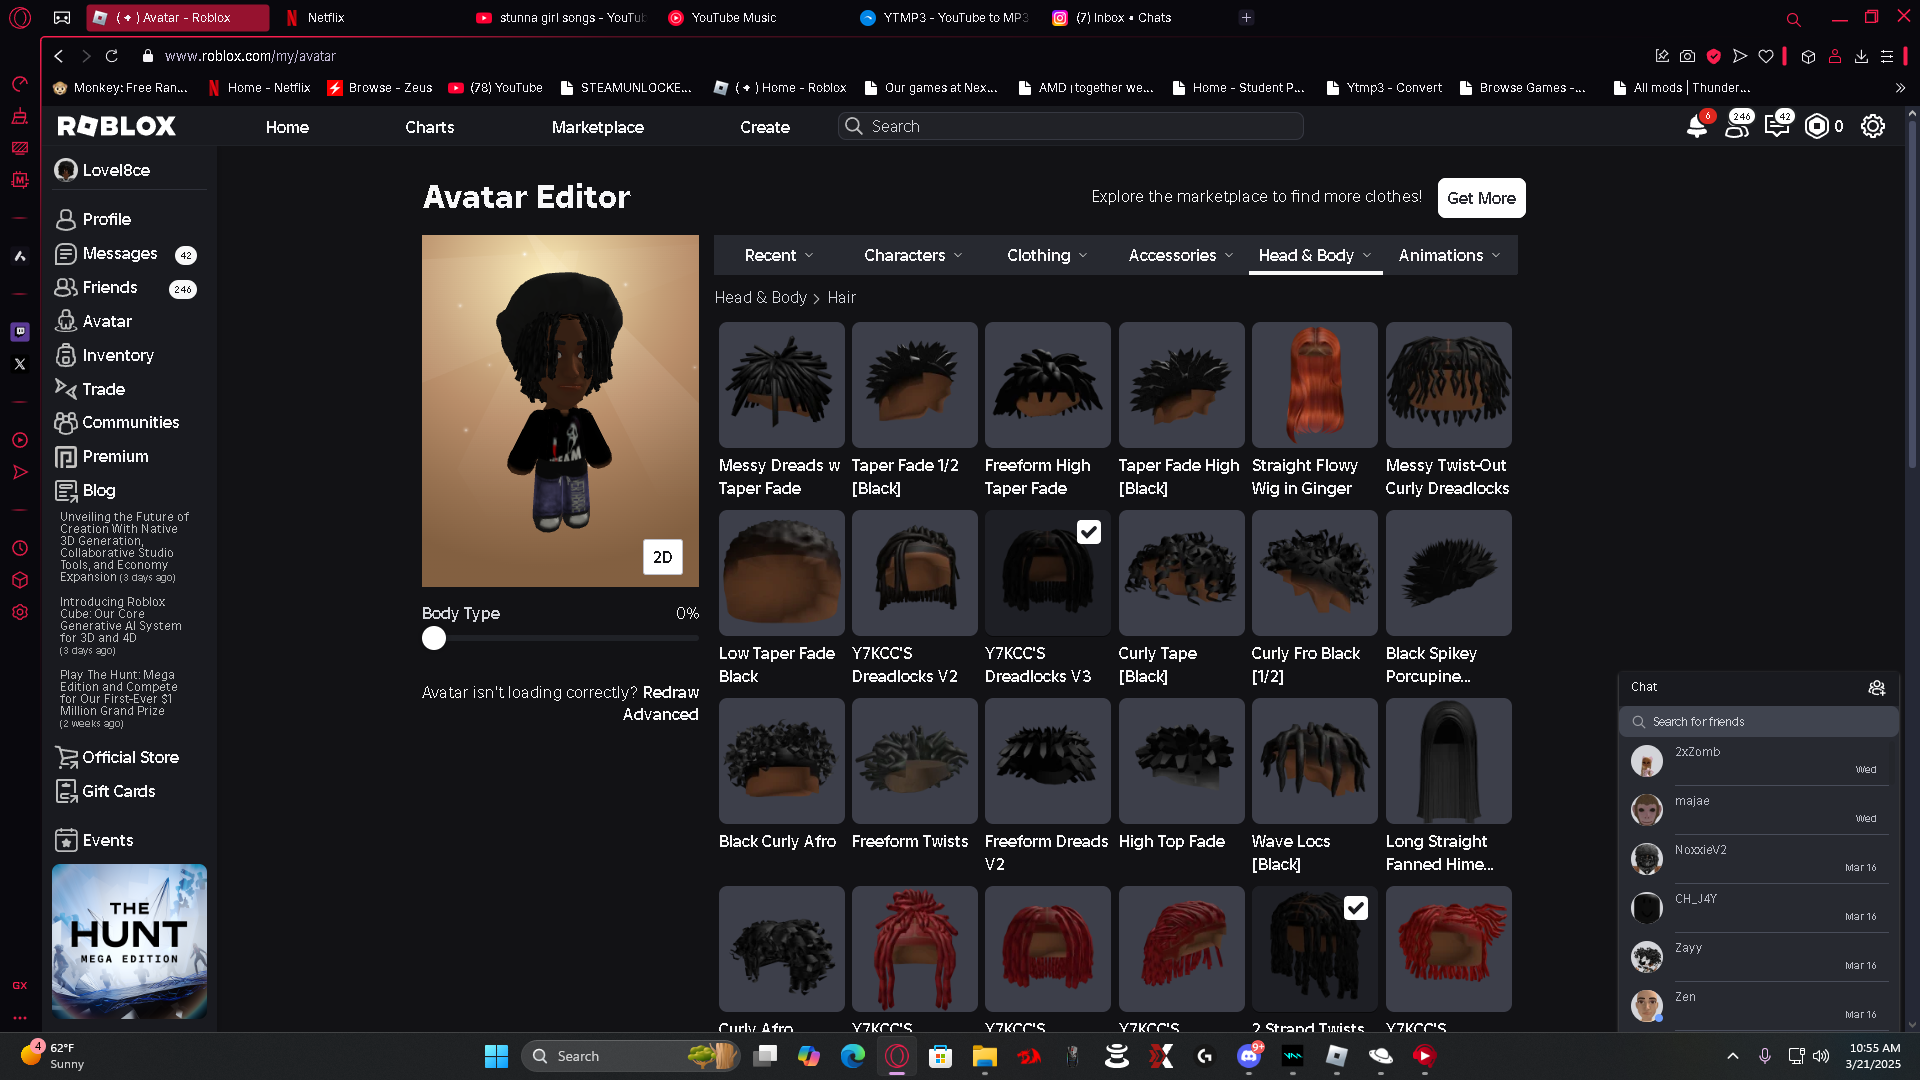Open the Roblox notifications bell
Viewport: 1920px width, 1080px height.
click(x=1696, y=127)
